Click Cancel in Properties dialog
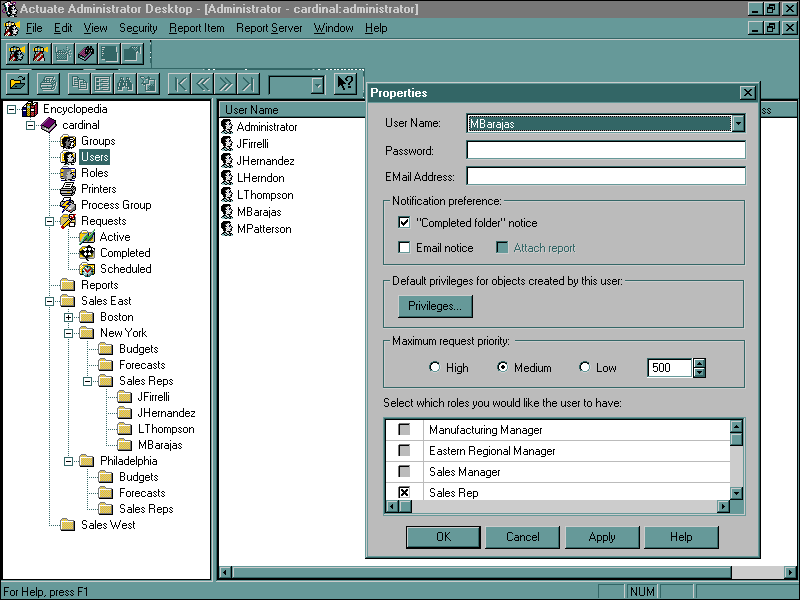This screenshot has width=800, height=600. [522, 537]
